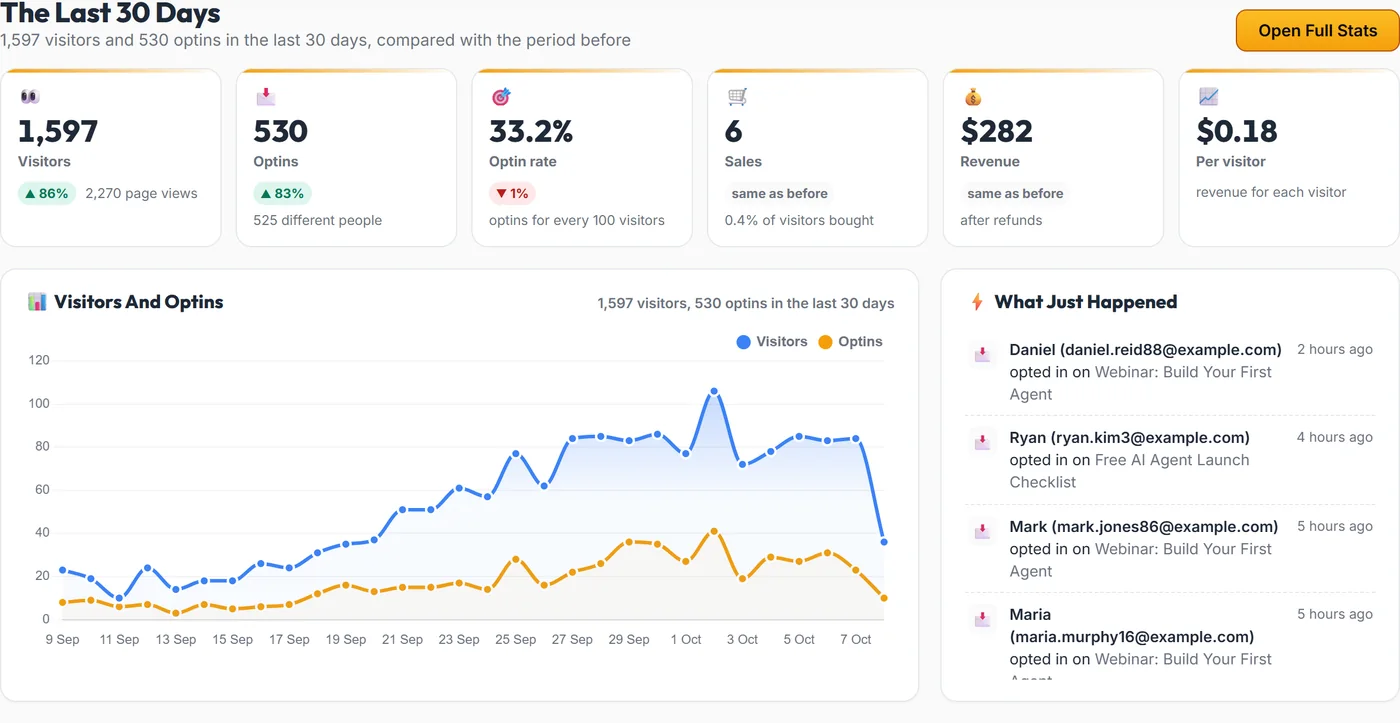Click the inbox icon on Optins card

pyautogui.click(x=265, y=97)
